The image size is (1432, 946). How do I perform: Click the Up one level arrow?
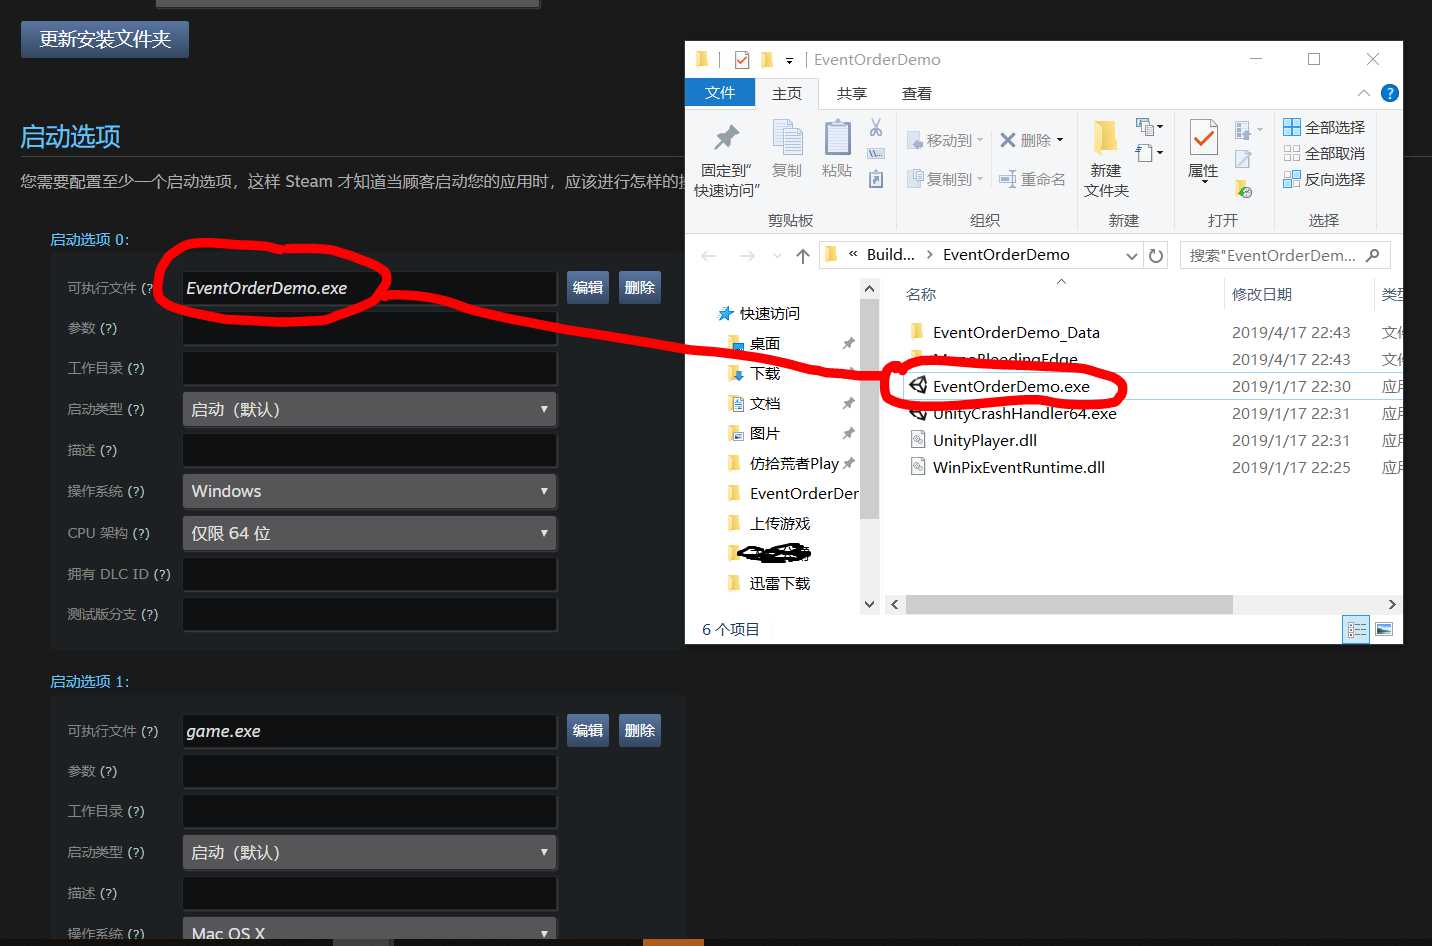pos(803,256)
